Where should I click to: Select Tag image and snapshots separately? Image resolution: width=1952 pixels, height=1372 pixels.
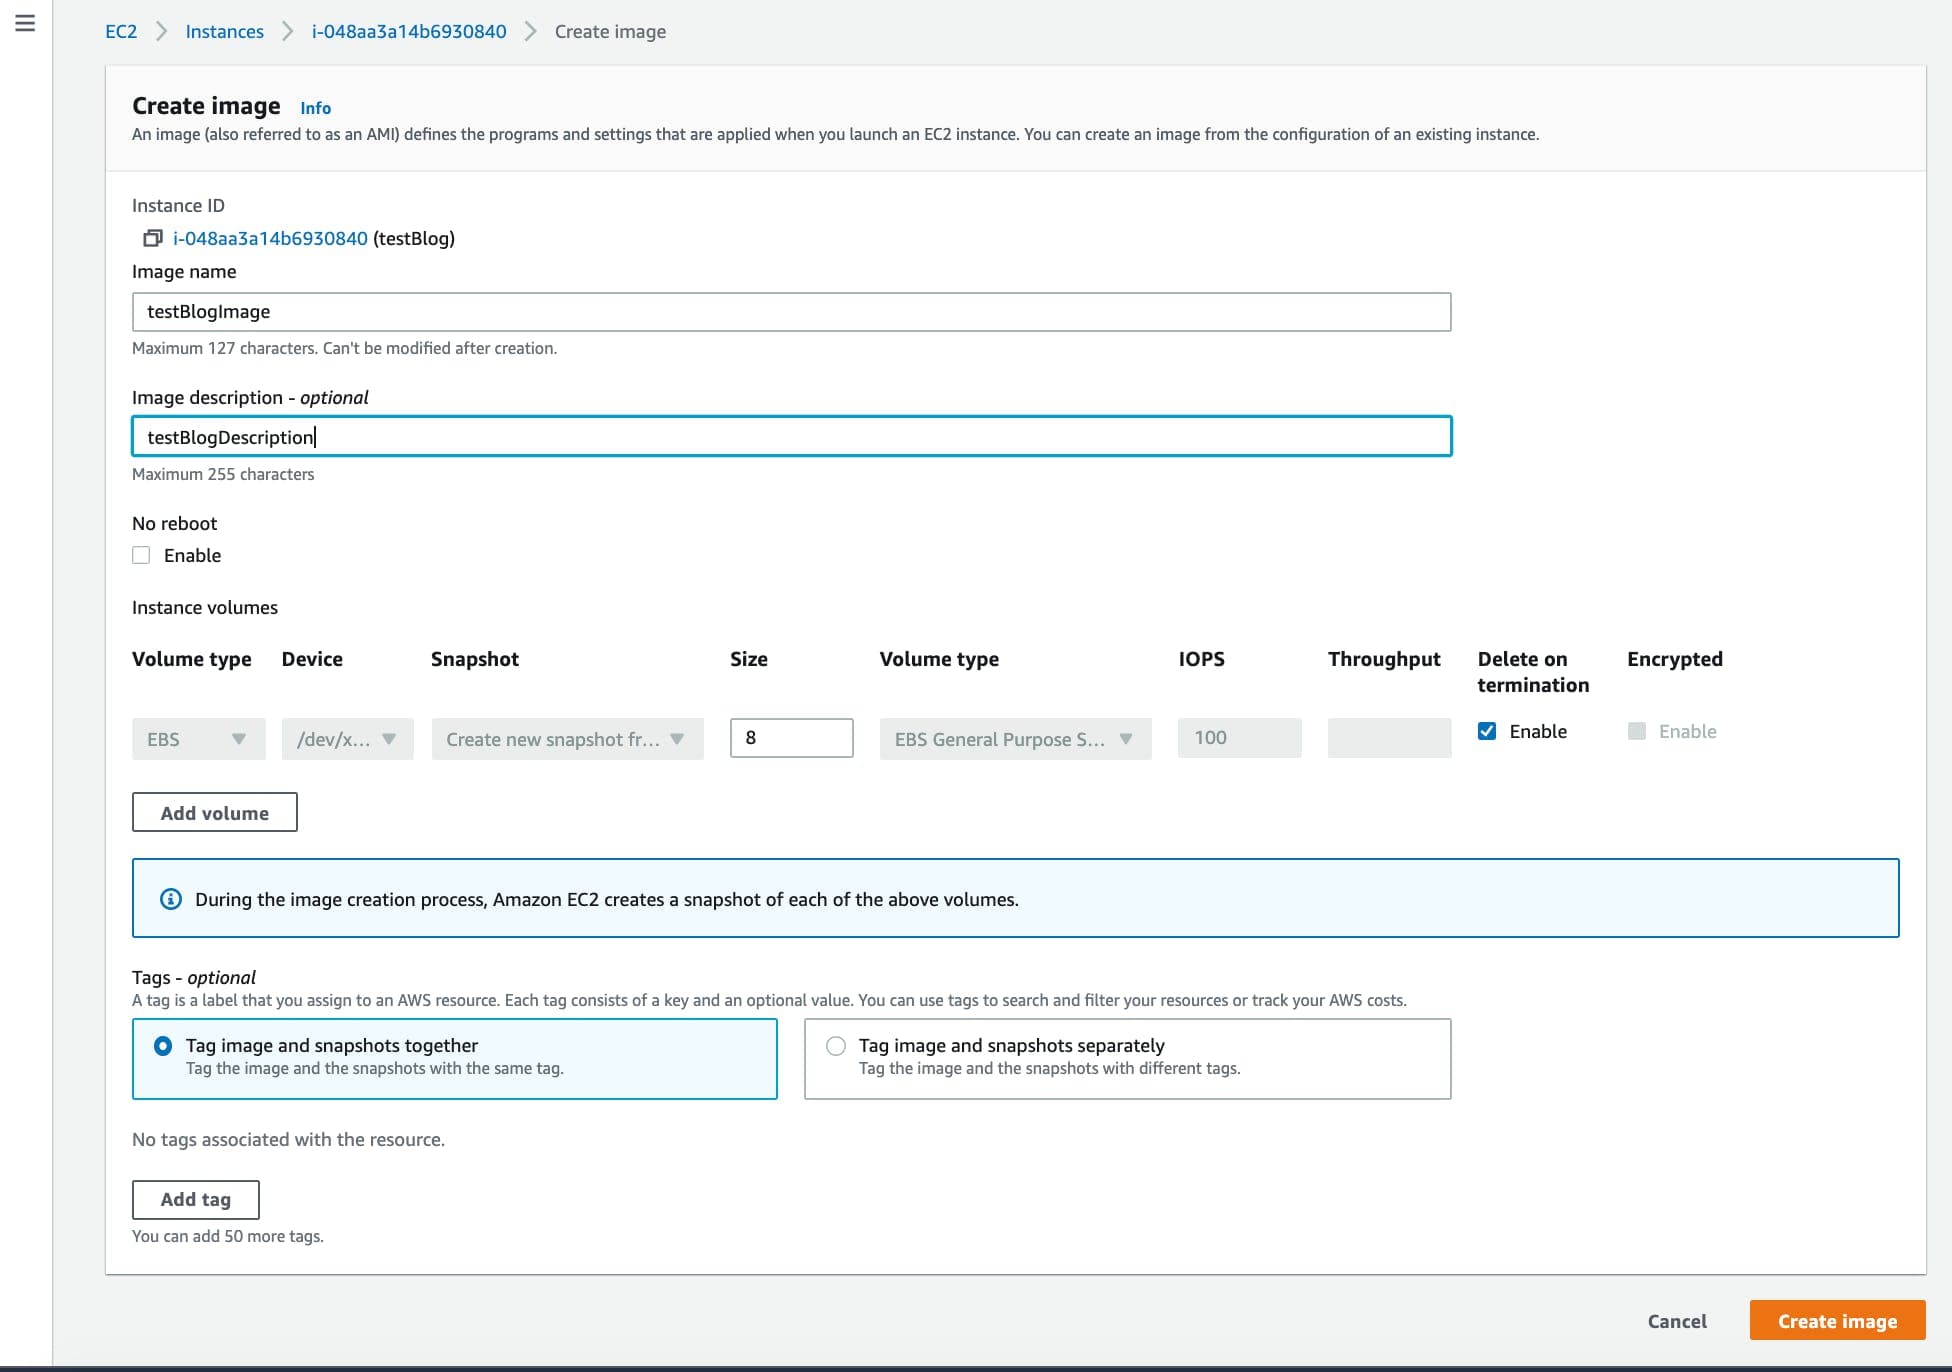(x=1127, y=1059)
